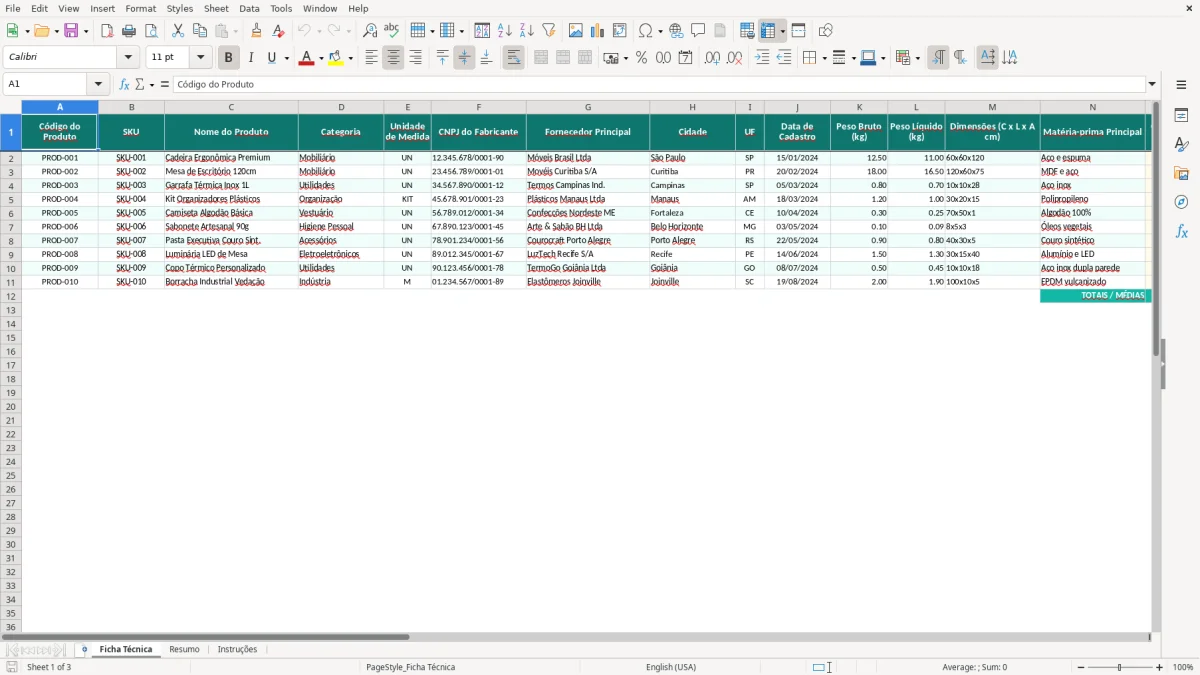This screenshot has height=675, width=1200.
Task: Click the Insert Image icon
Action: [576, 31]
